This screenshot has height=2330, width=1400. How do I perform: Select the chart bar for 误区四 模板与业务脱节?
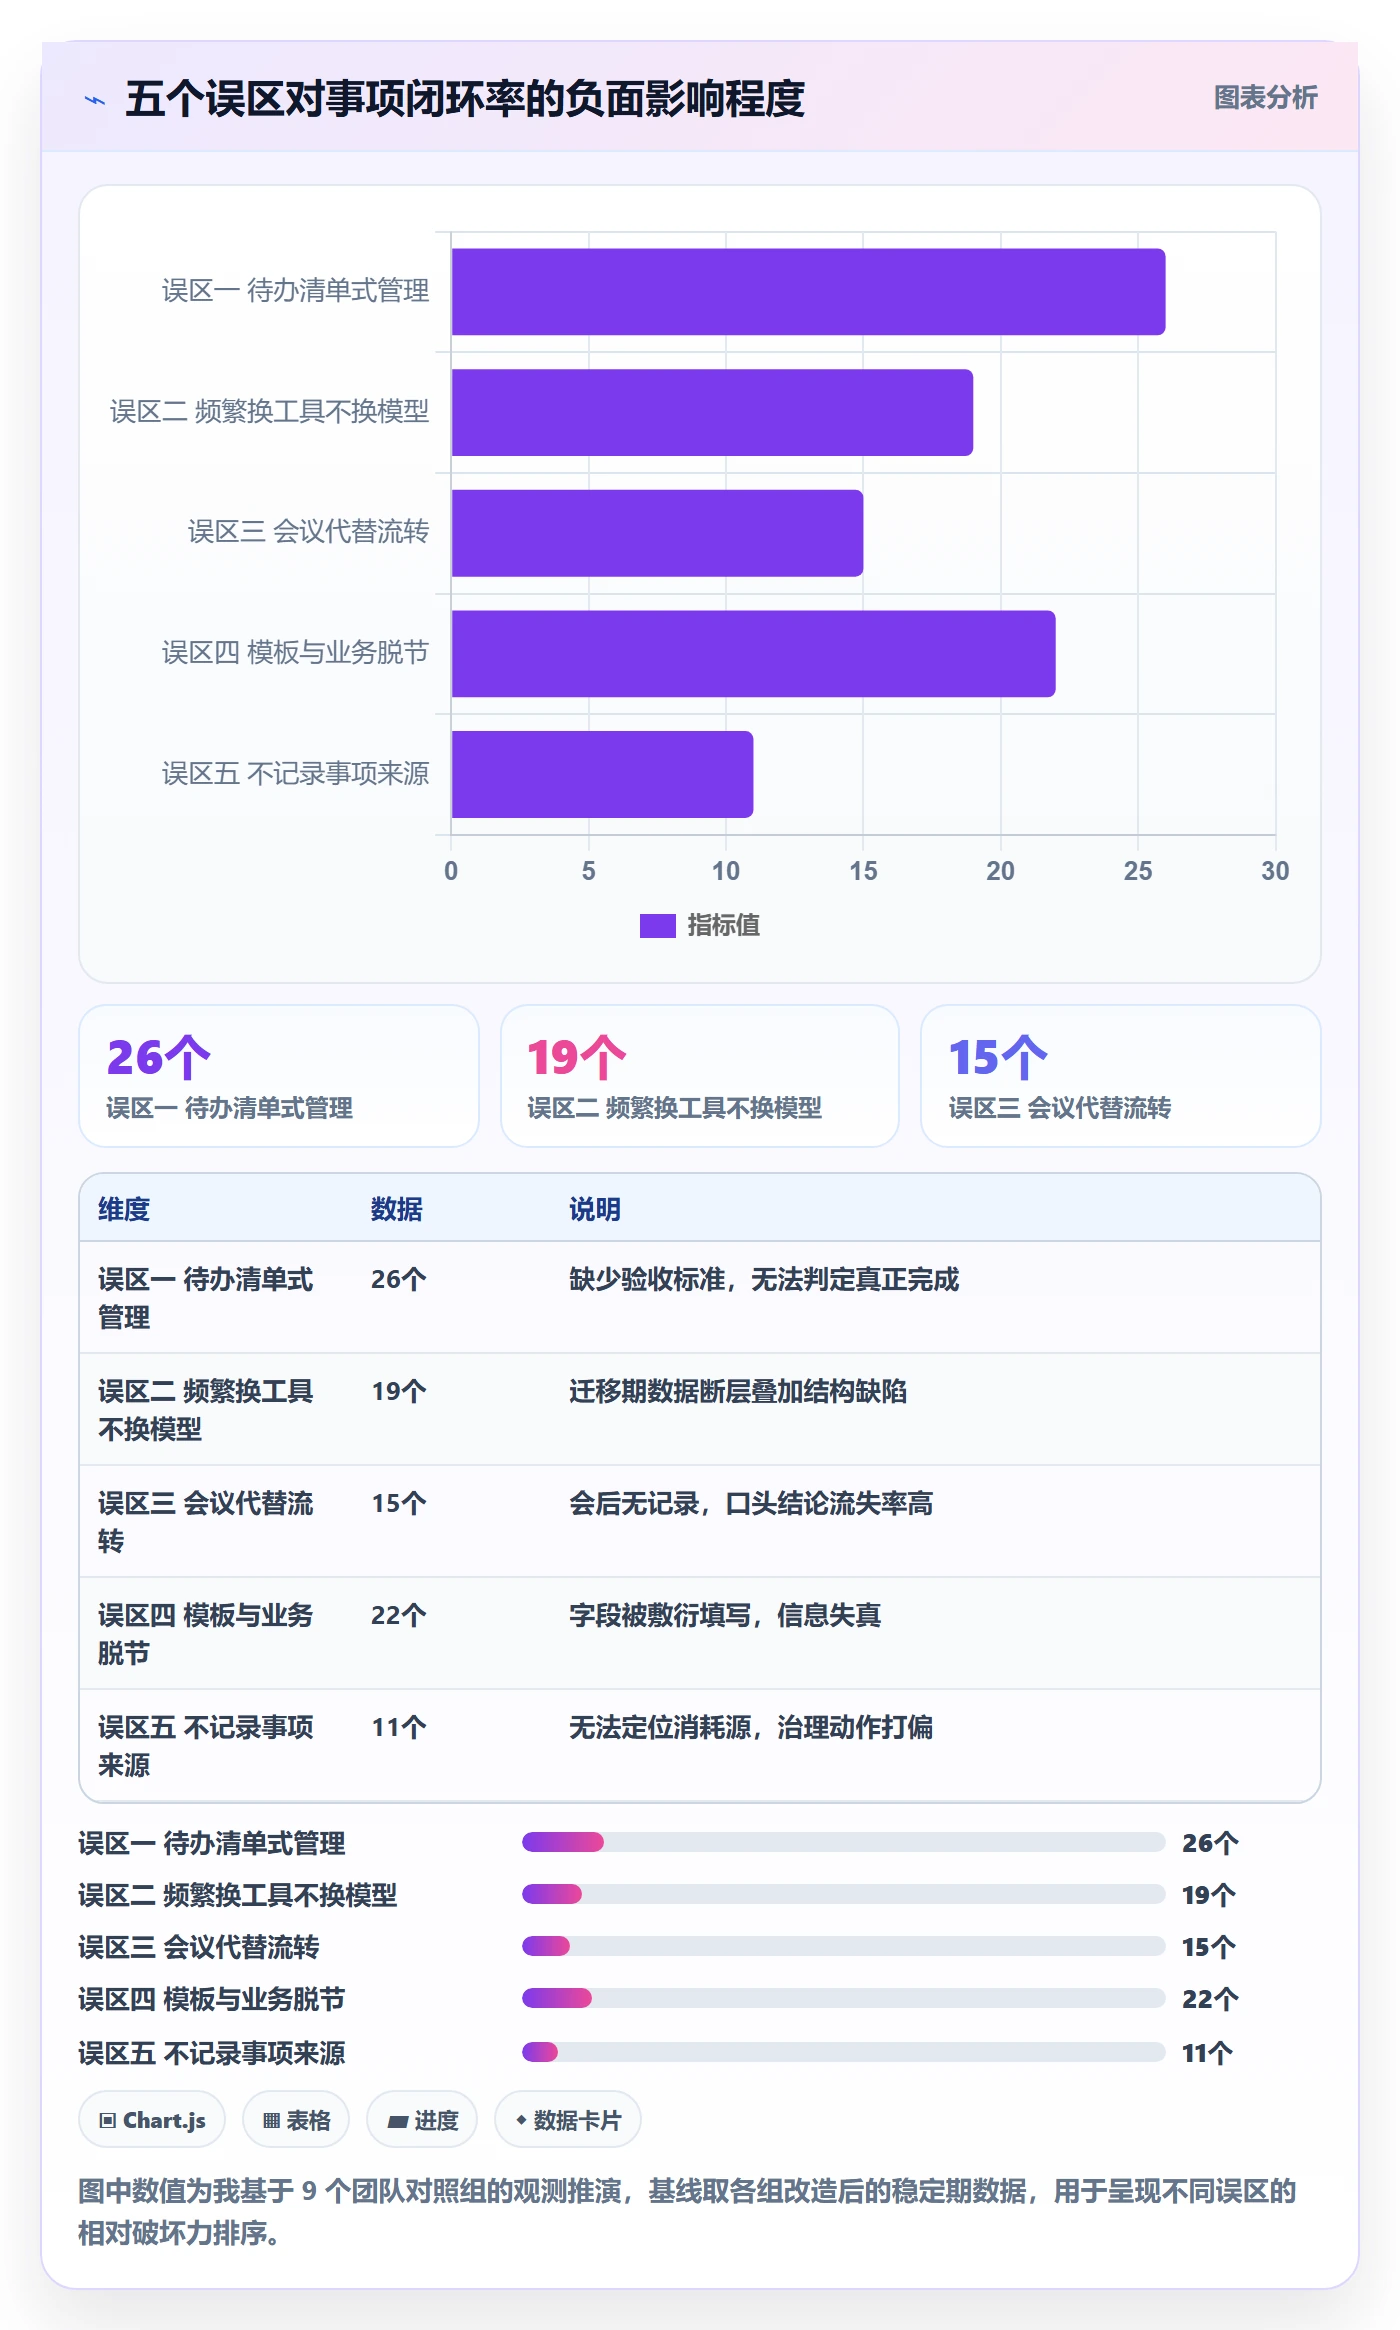(x=753, y=654)
